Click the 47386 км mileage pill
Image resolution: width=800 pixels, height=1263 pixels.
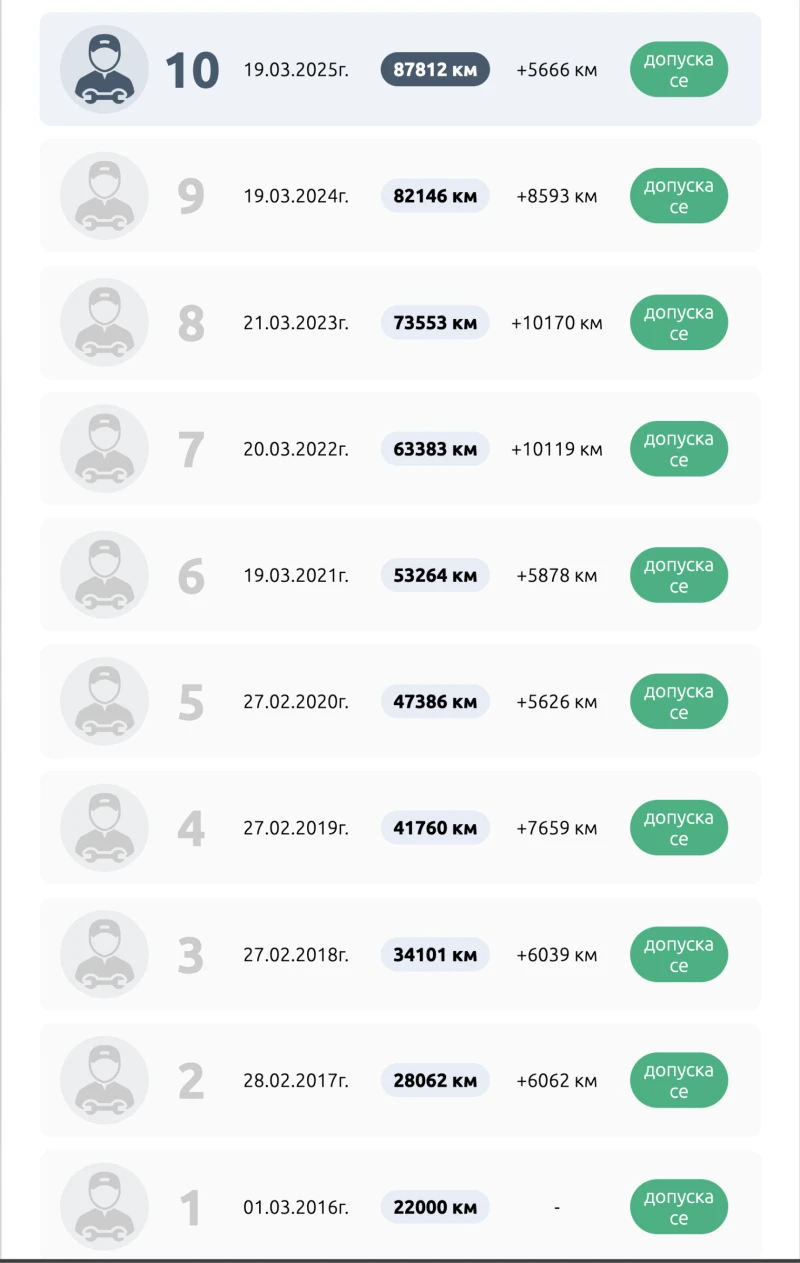point(435,702)
